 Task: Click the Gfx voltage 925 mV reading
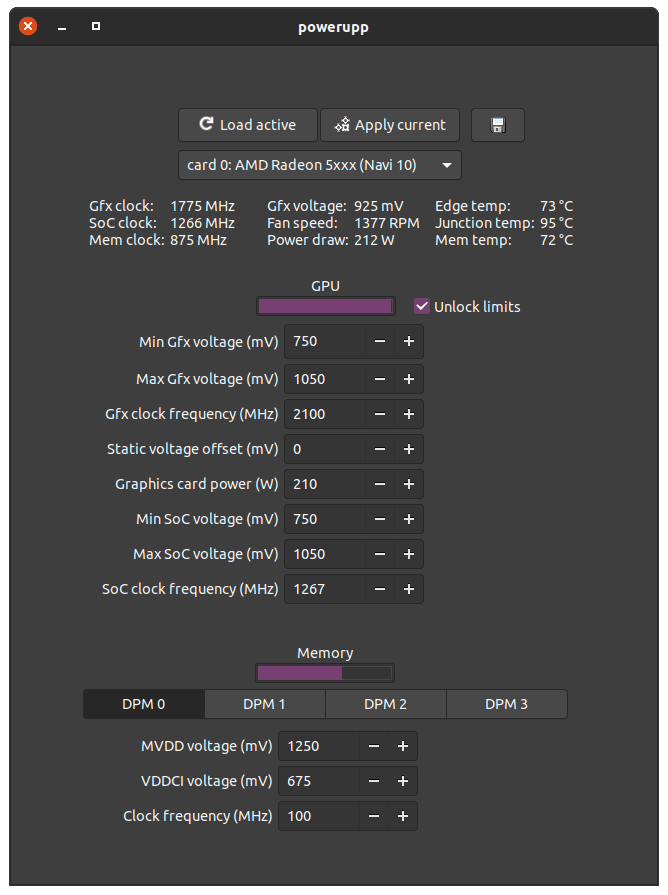point(335,206)
